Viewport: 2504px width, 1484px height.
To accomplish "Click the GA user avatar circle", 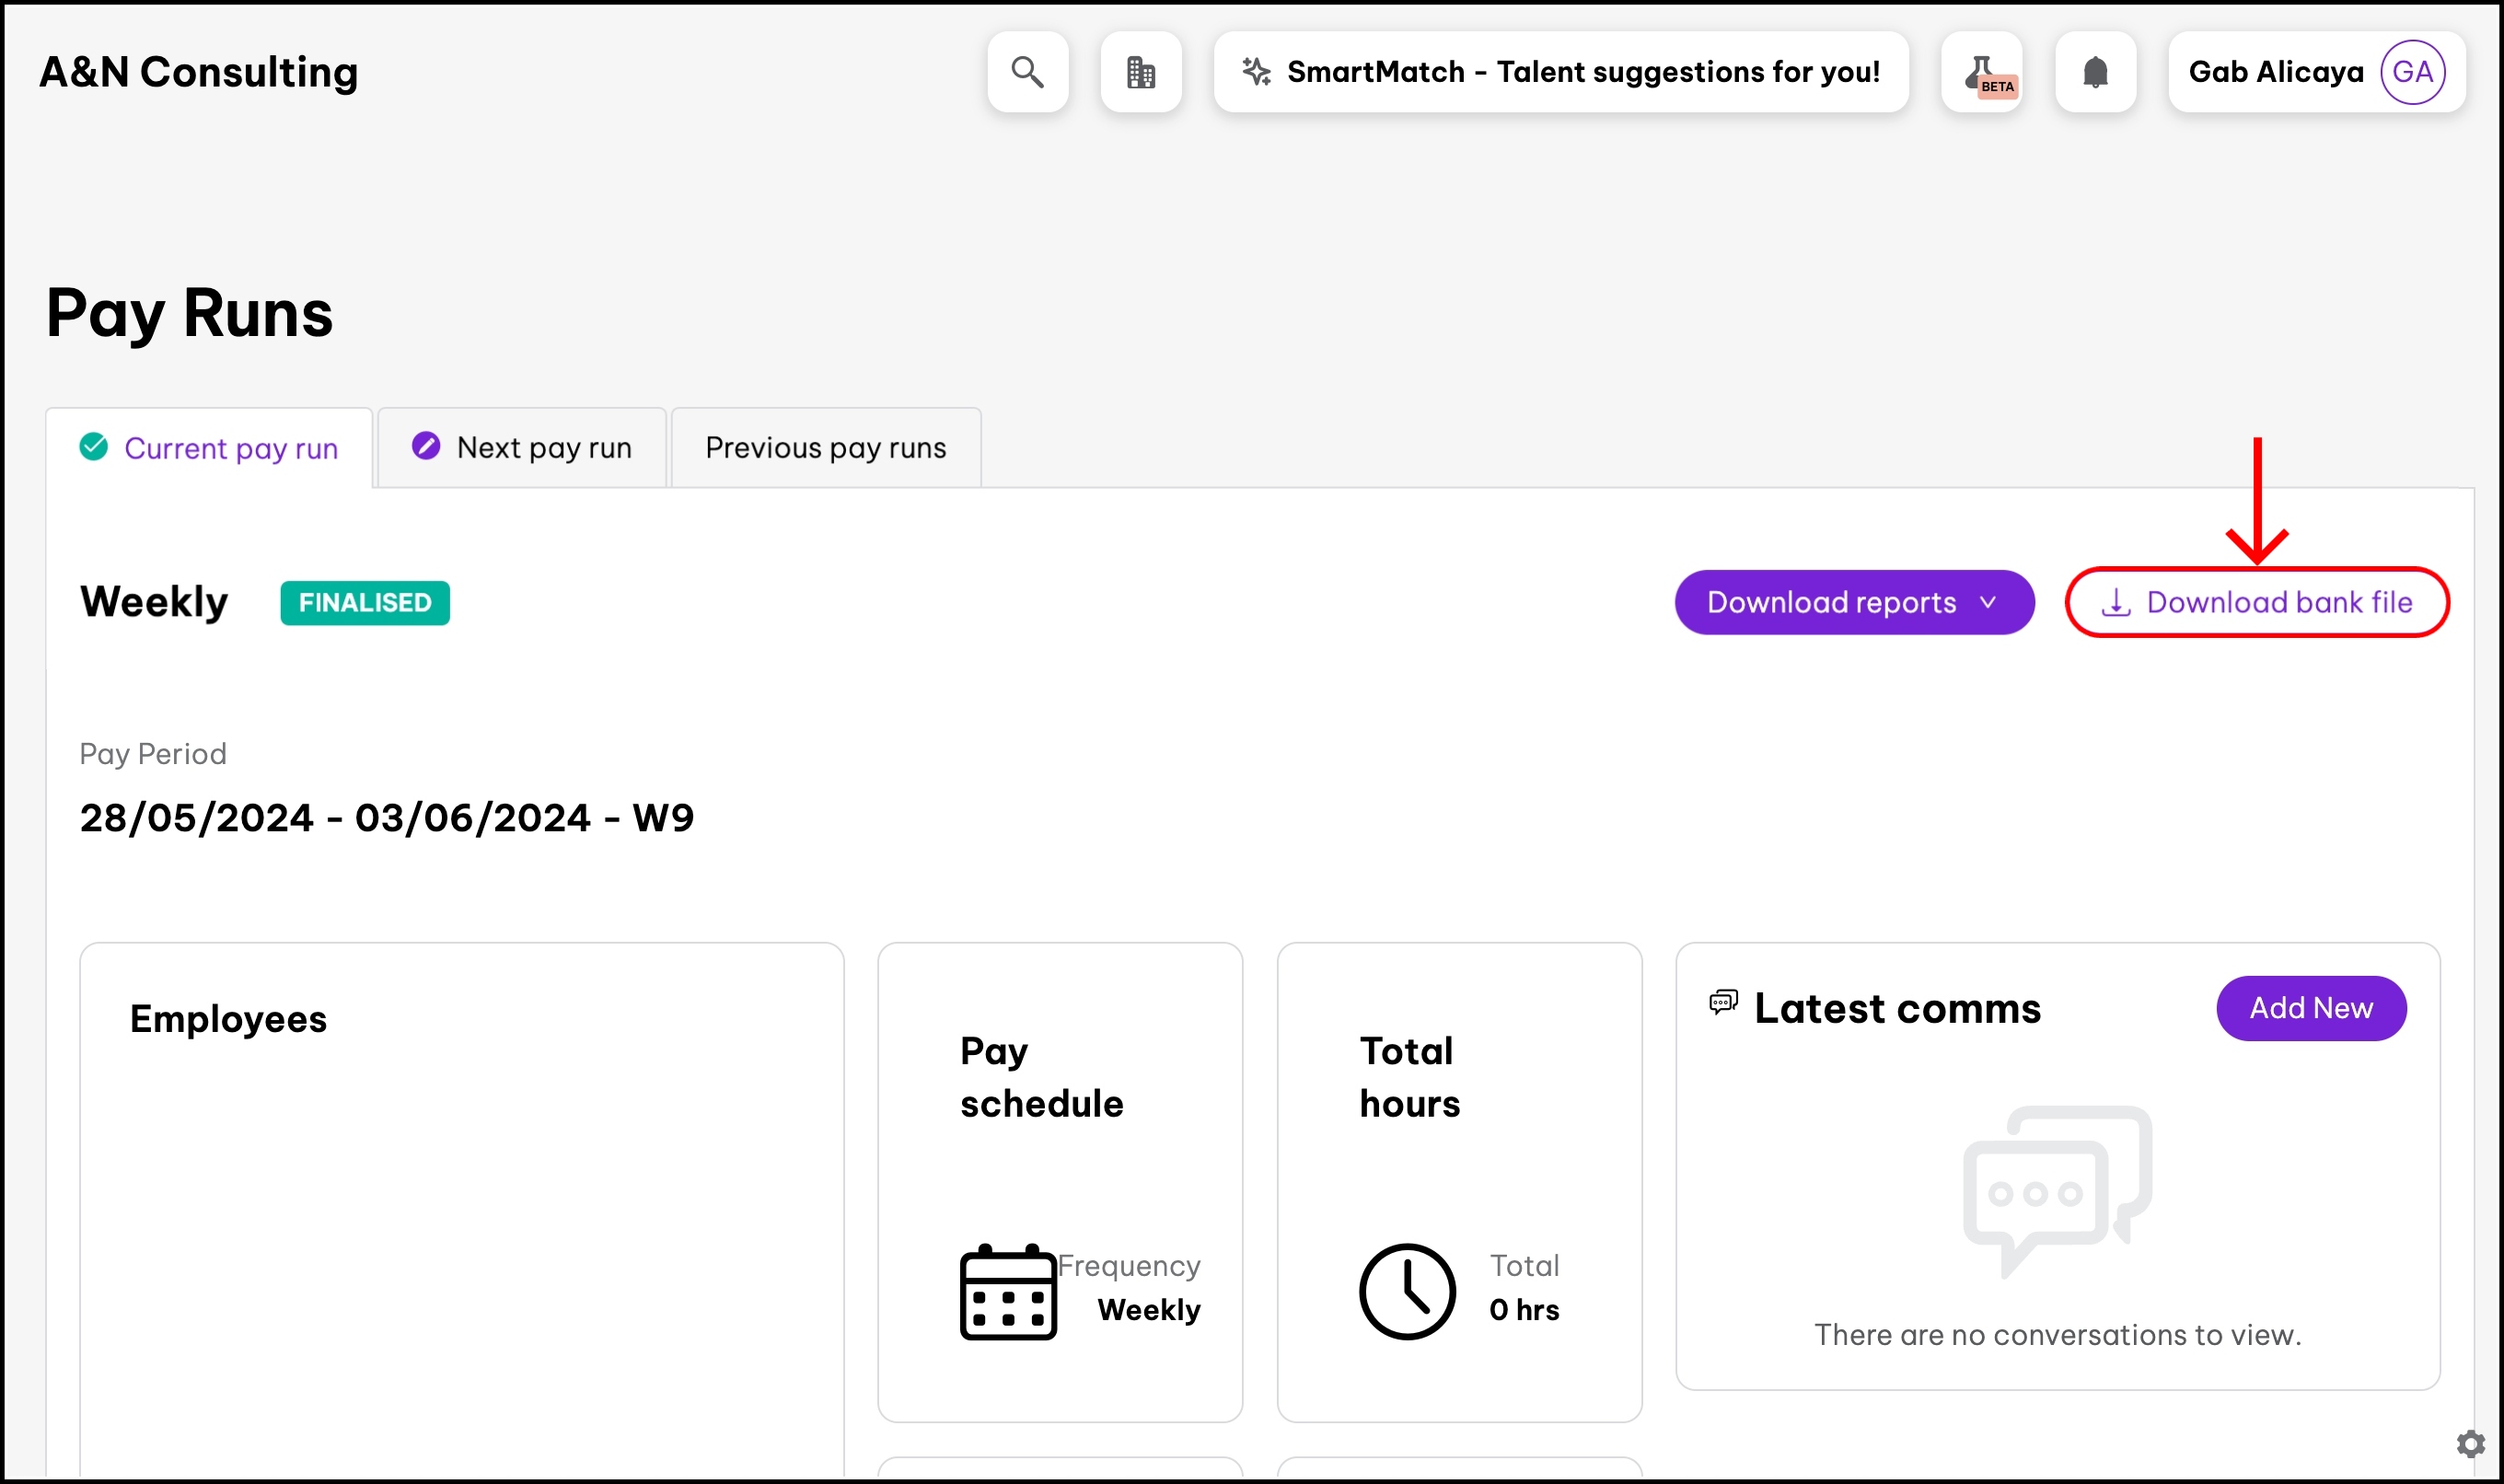I will [2412, 72].
